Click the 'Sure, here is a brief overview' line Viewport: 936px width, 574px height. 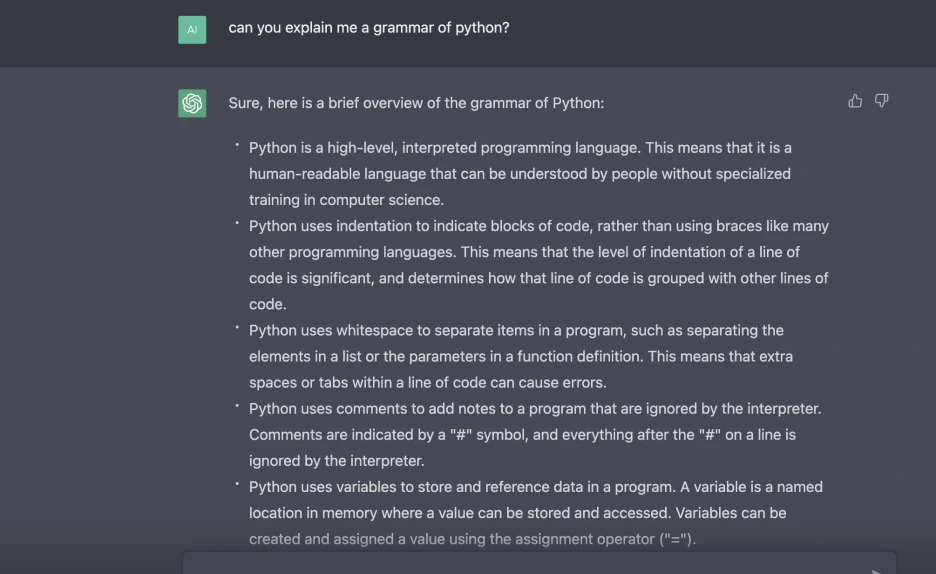[416, 103]
